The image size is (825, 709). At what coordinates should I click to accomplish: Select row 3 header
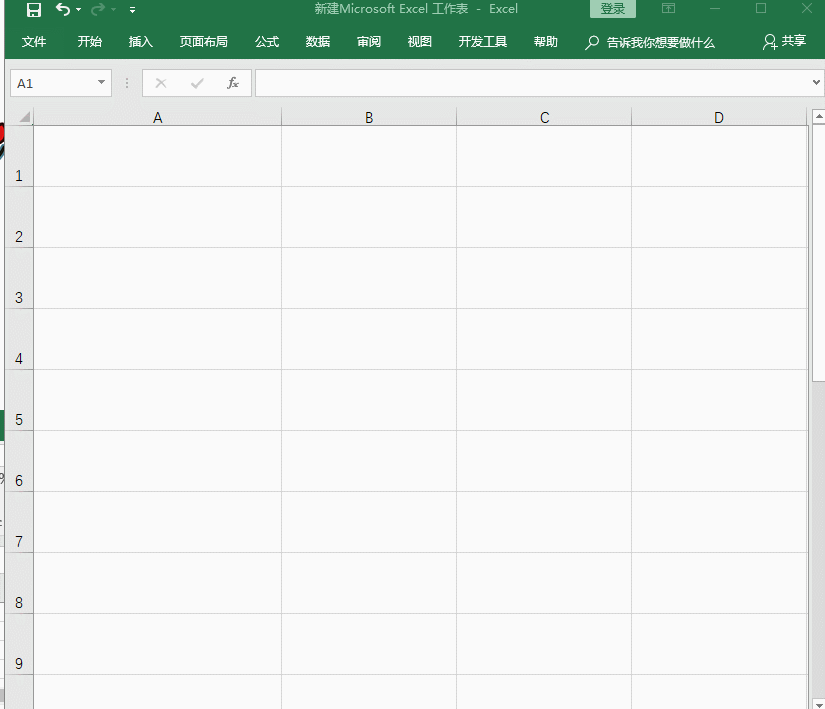click(19, 278)
